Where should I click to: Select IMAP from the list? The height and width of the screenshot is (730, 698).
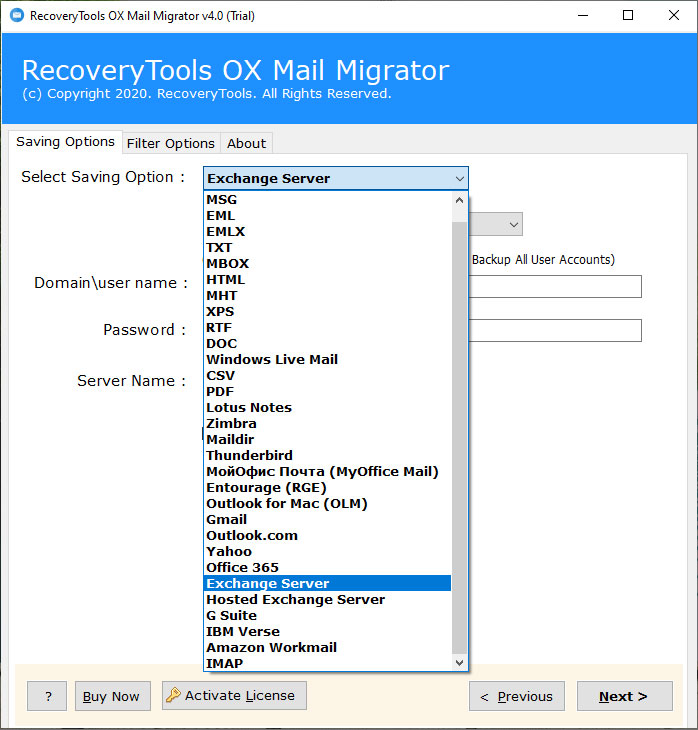pos(328,663)
